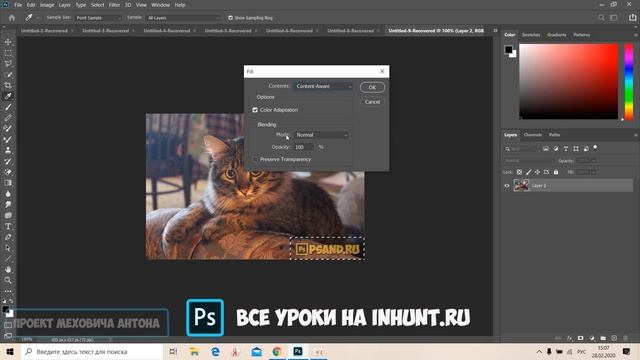Screen dimensions: 640x360
Task: Filter layers by adjustment layers icon
Action: (556, 149)
